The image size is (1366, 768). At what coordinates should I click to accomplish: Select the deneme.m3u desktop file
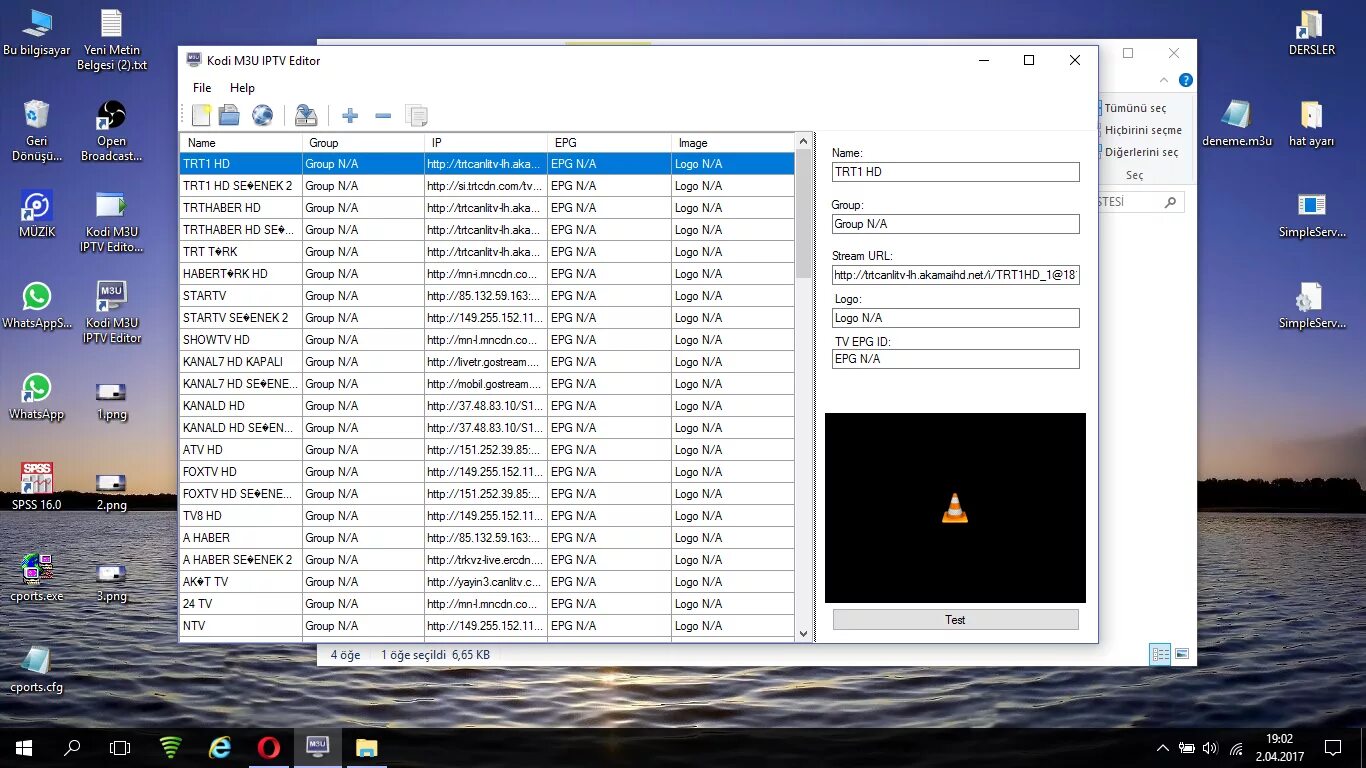click(x=1237, y=124)
